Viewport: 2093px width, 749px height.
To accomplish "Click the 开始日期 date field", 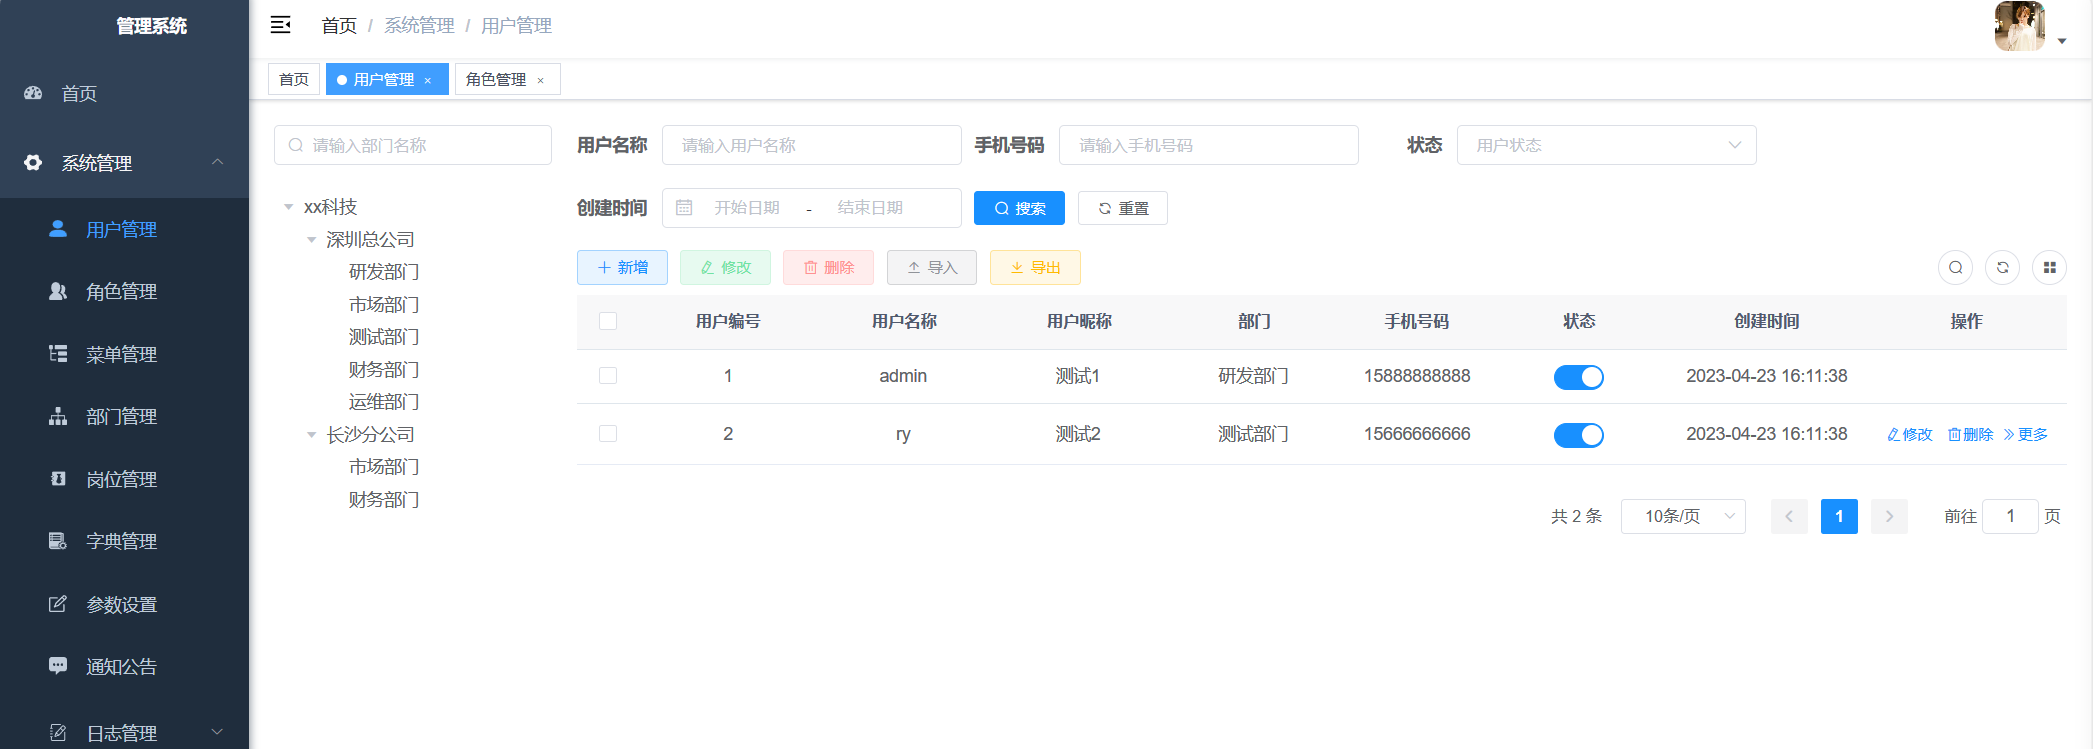I will (x=747, y=207).
